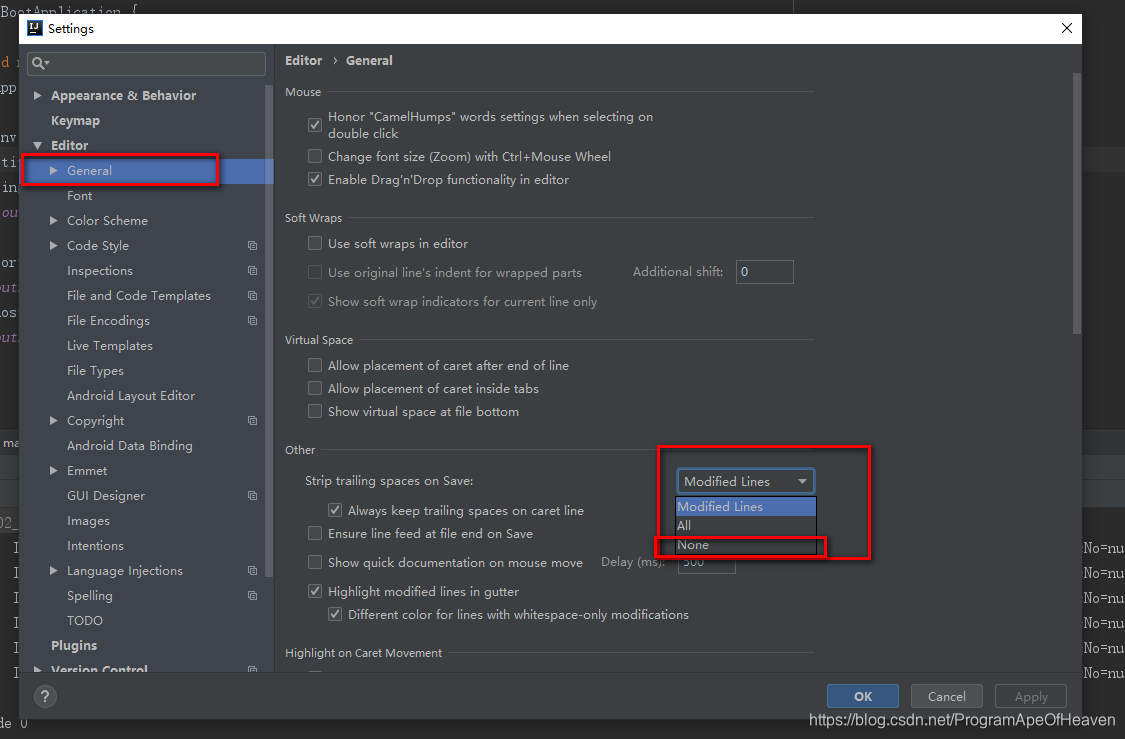Viewport: 1125px width, 739px height.
Task: Toggle Honor CamelHumps words settings checkbox
Action: coord(315,125)
